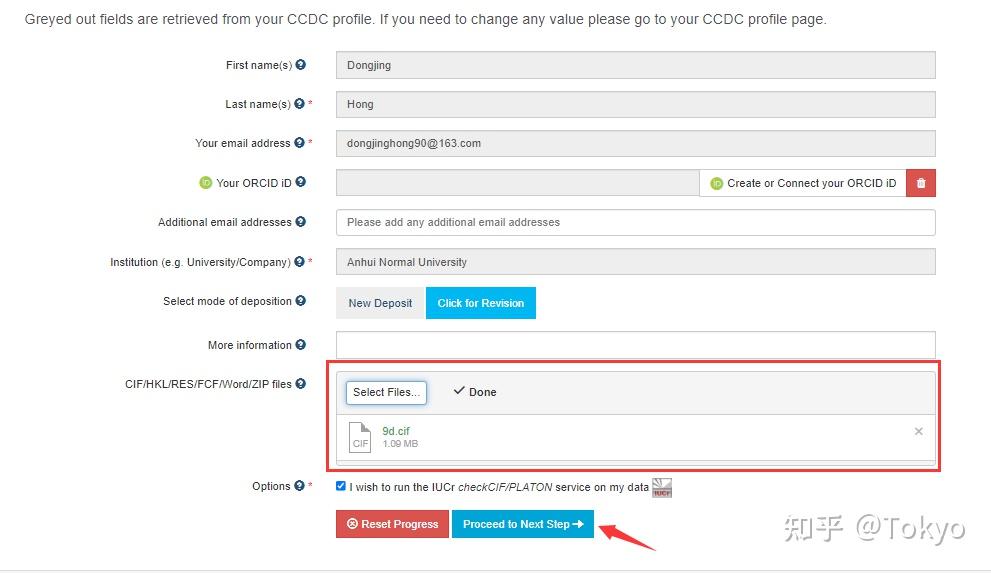Screen dimensions: 991x573
Task: Click Create or Connect your ORCID iD
Action: point(803,183)
